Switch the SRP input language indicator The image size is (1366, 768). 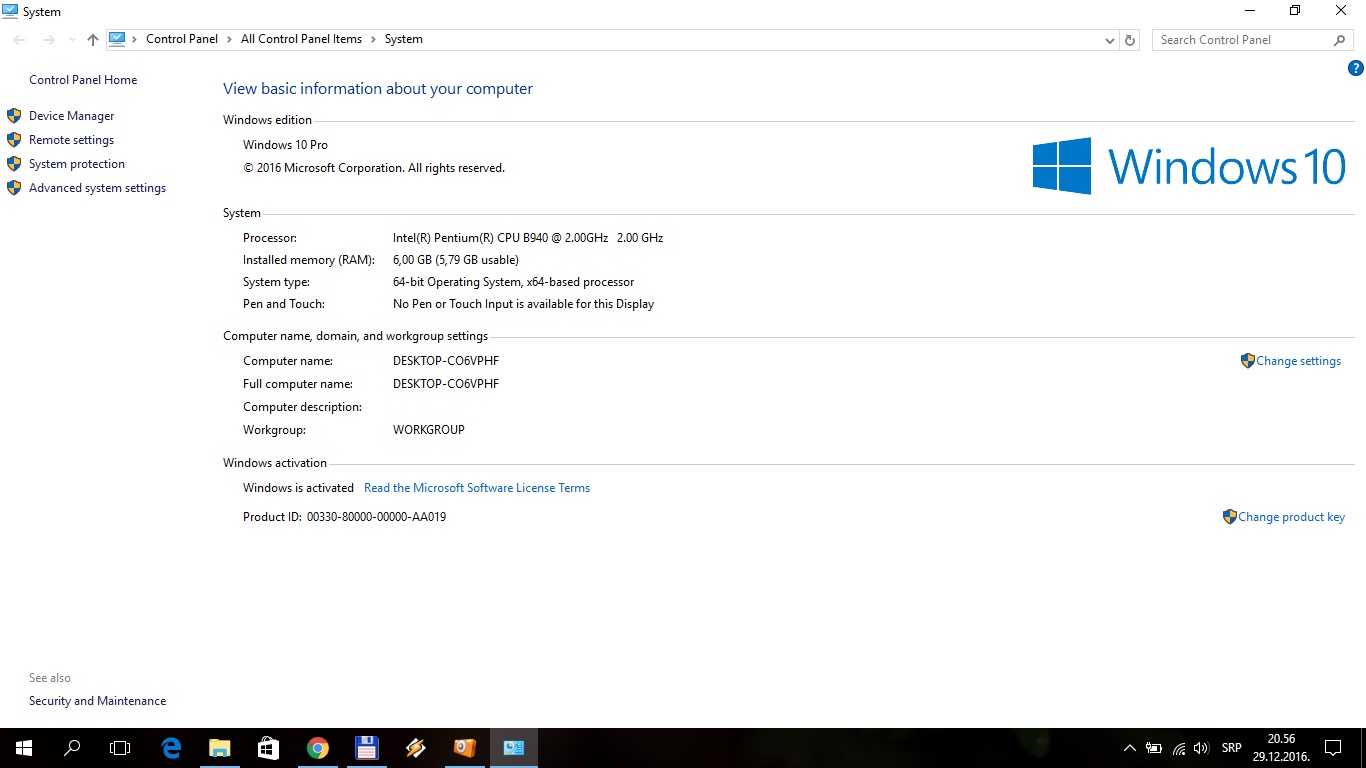click(x=1232, y=748)
